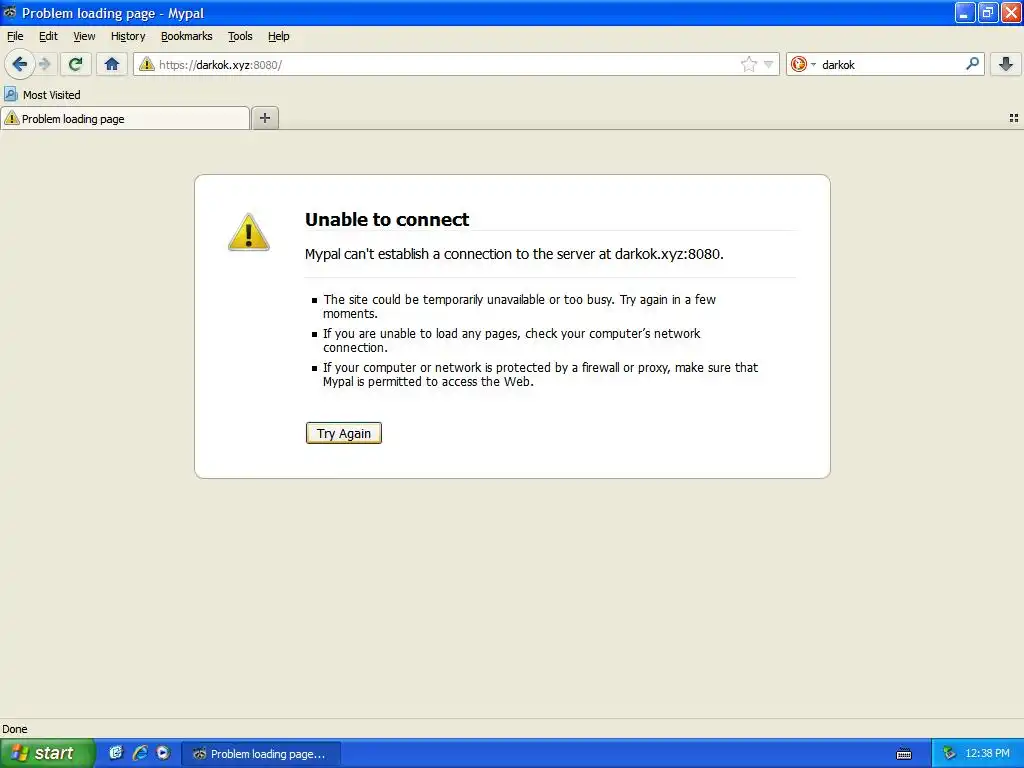The height and width of the screenshot is (768, 1024).
Task: Open the Bookmarks menu
Action: click(x=187, y=36)
